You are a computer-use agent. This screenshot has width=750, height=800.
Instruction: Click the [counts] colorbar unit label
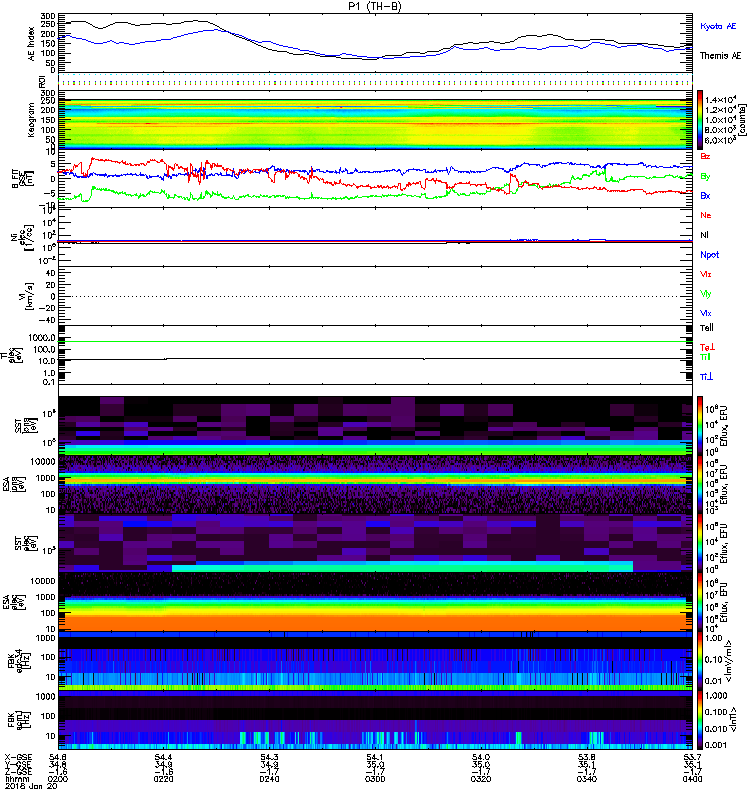click(x=743, y=120)
